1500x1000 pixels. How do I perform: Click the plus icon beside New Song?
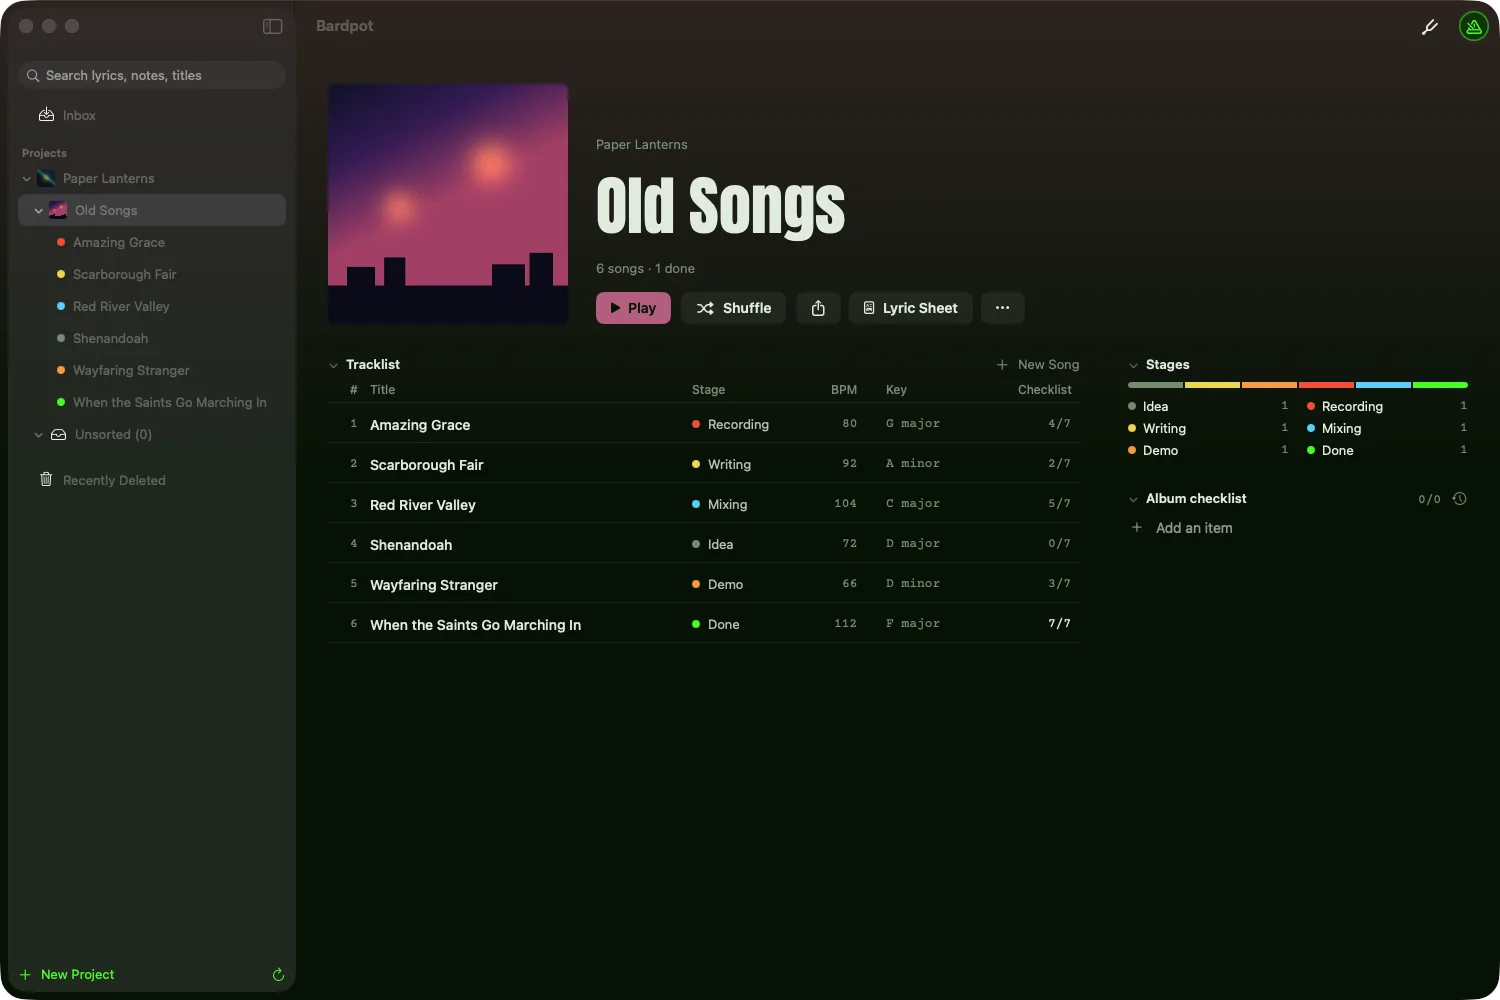point(1002,365)
